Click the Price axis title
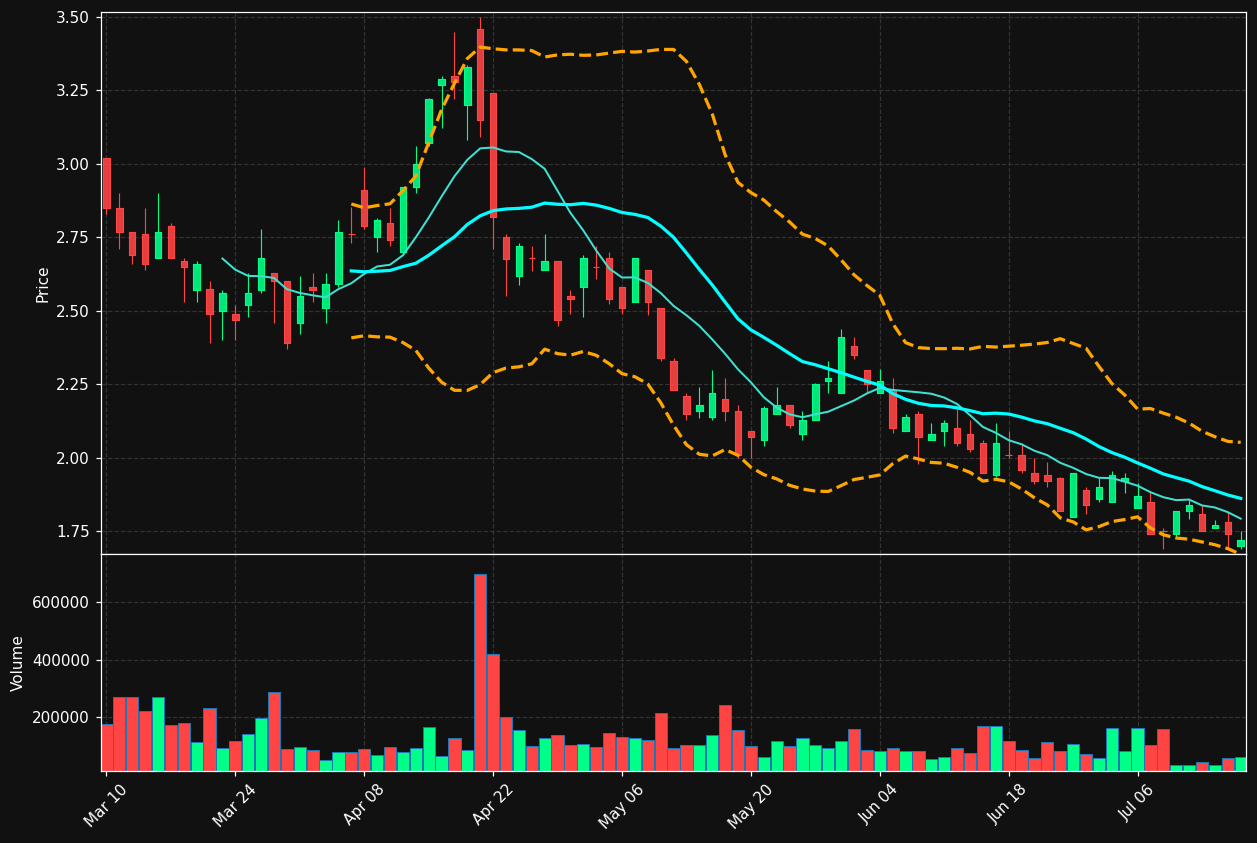Image resolution: width=1257 pixels, height=843 pixels. pyautogui.click(x=43, y=285)
